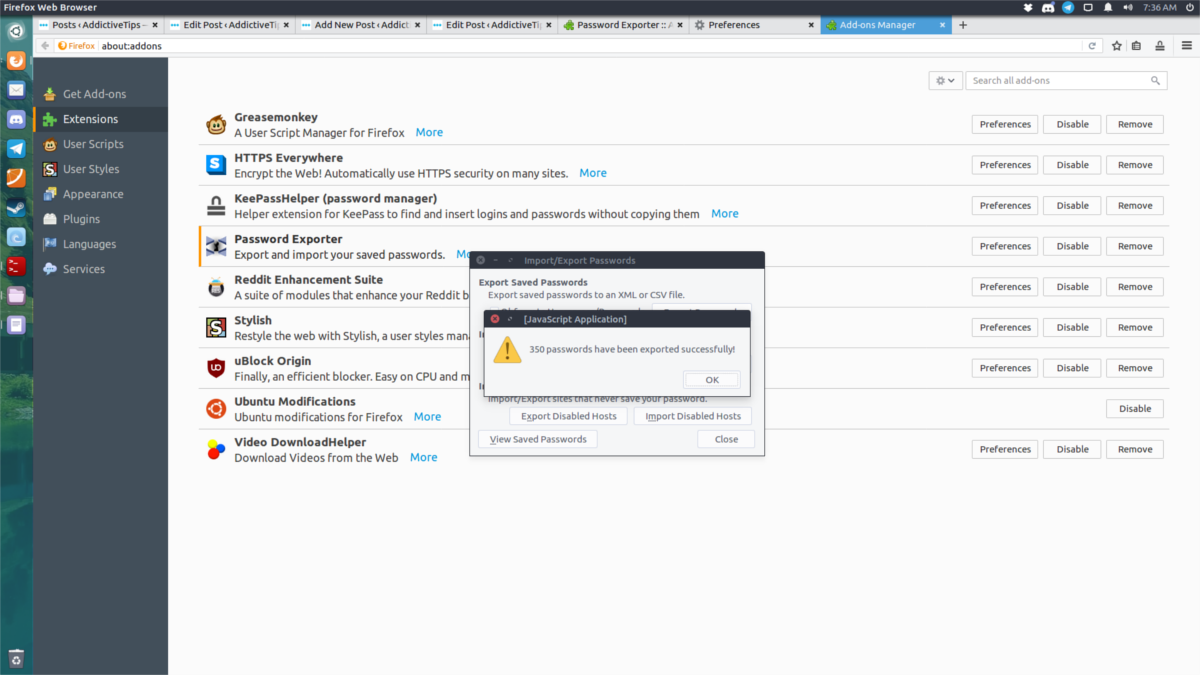Close the Import/Export Passwords dialog

pyautogui.click(x=726, y=439)
